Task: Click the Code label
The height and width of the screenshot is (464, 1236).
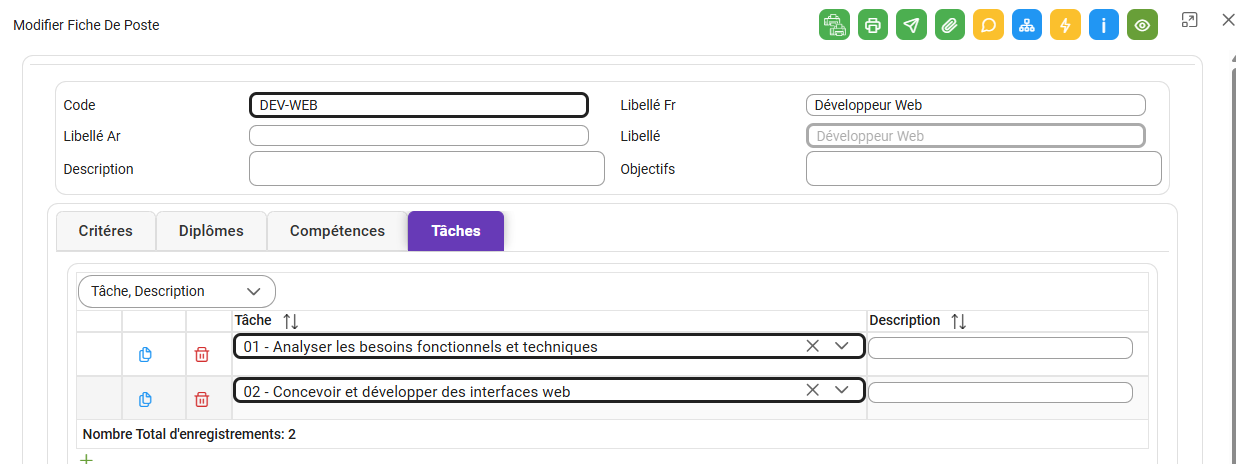Action: pos(79,105)
